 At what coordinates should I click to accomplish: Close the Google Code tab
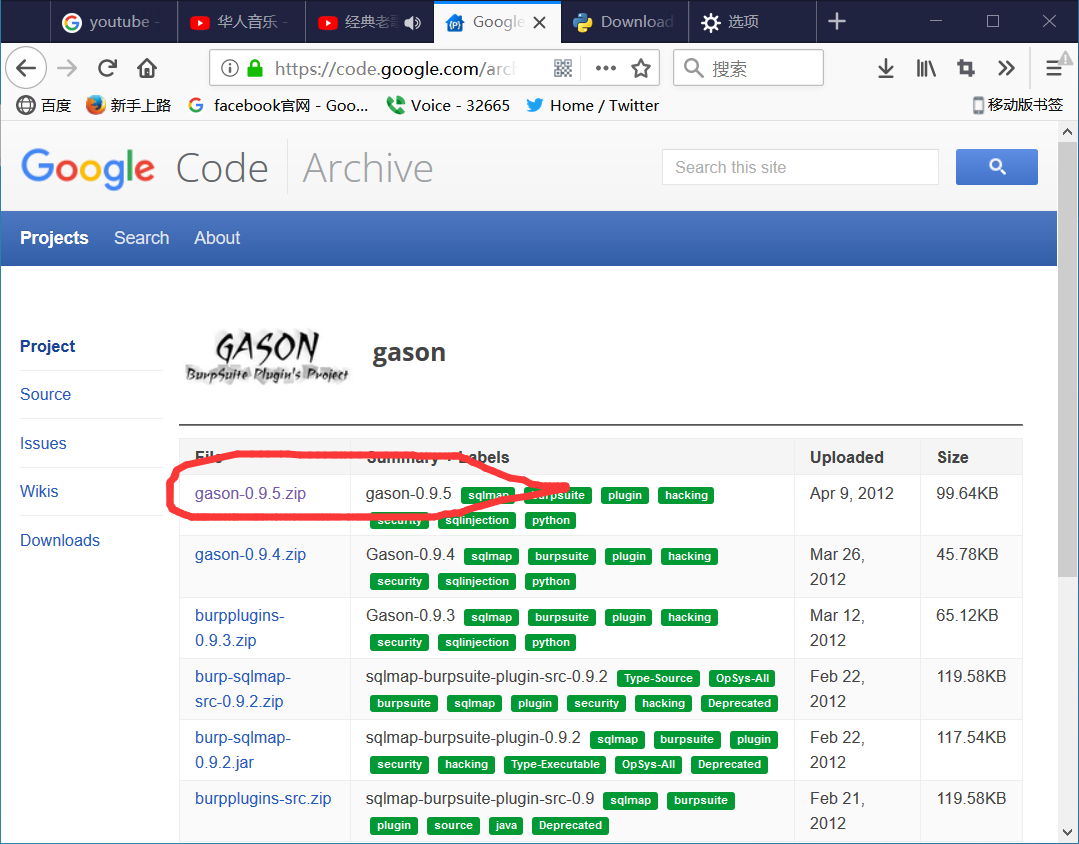pos(540,23)
